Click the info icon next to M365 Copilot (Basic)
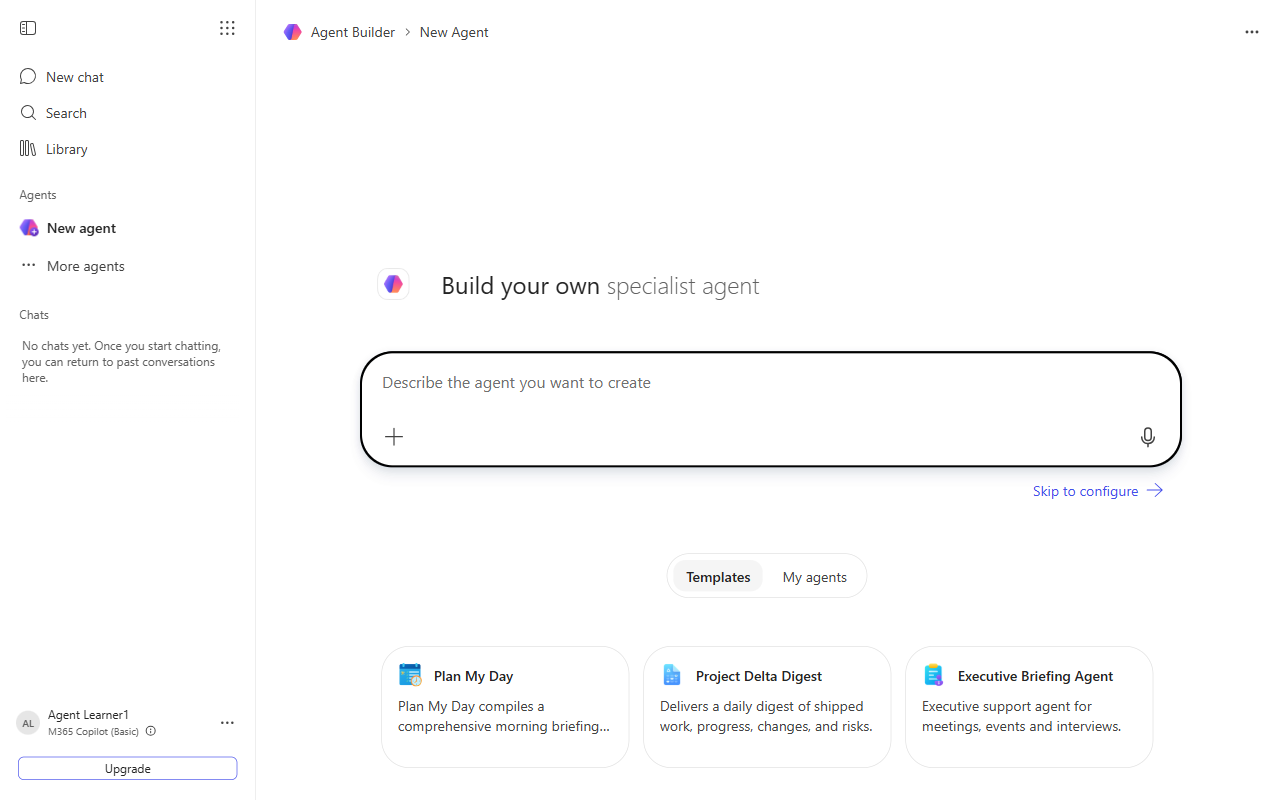Viewport: 1280px width, 800px height. coord(151,731)
